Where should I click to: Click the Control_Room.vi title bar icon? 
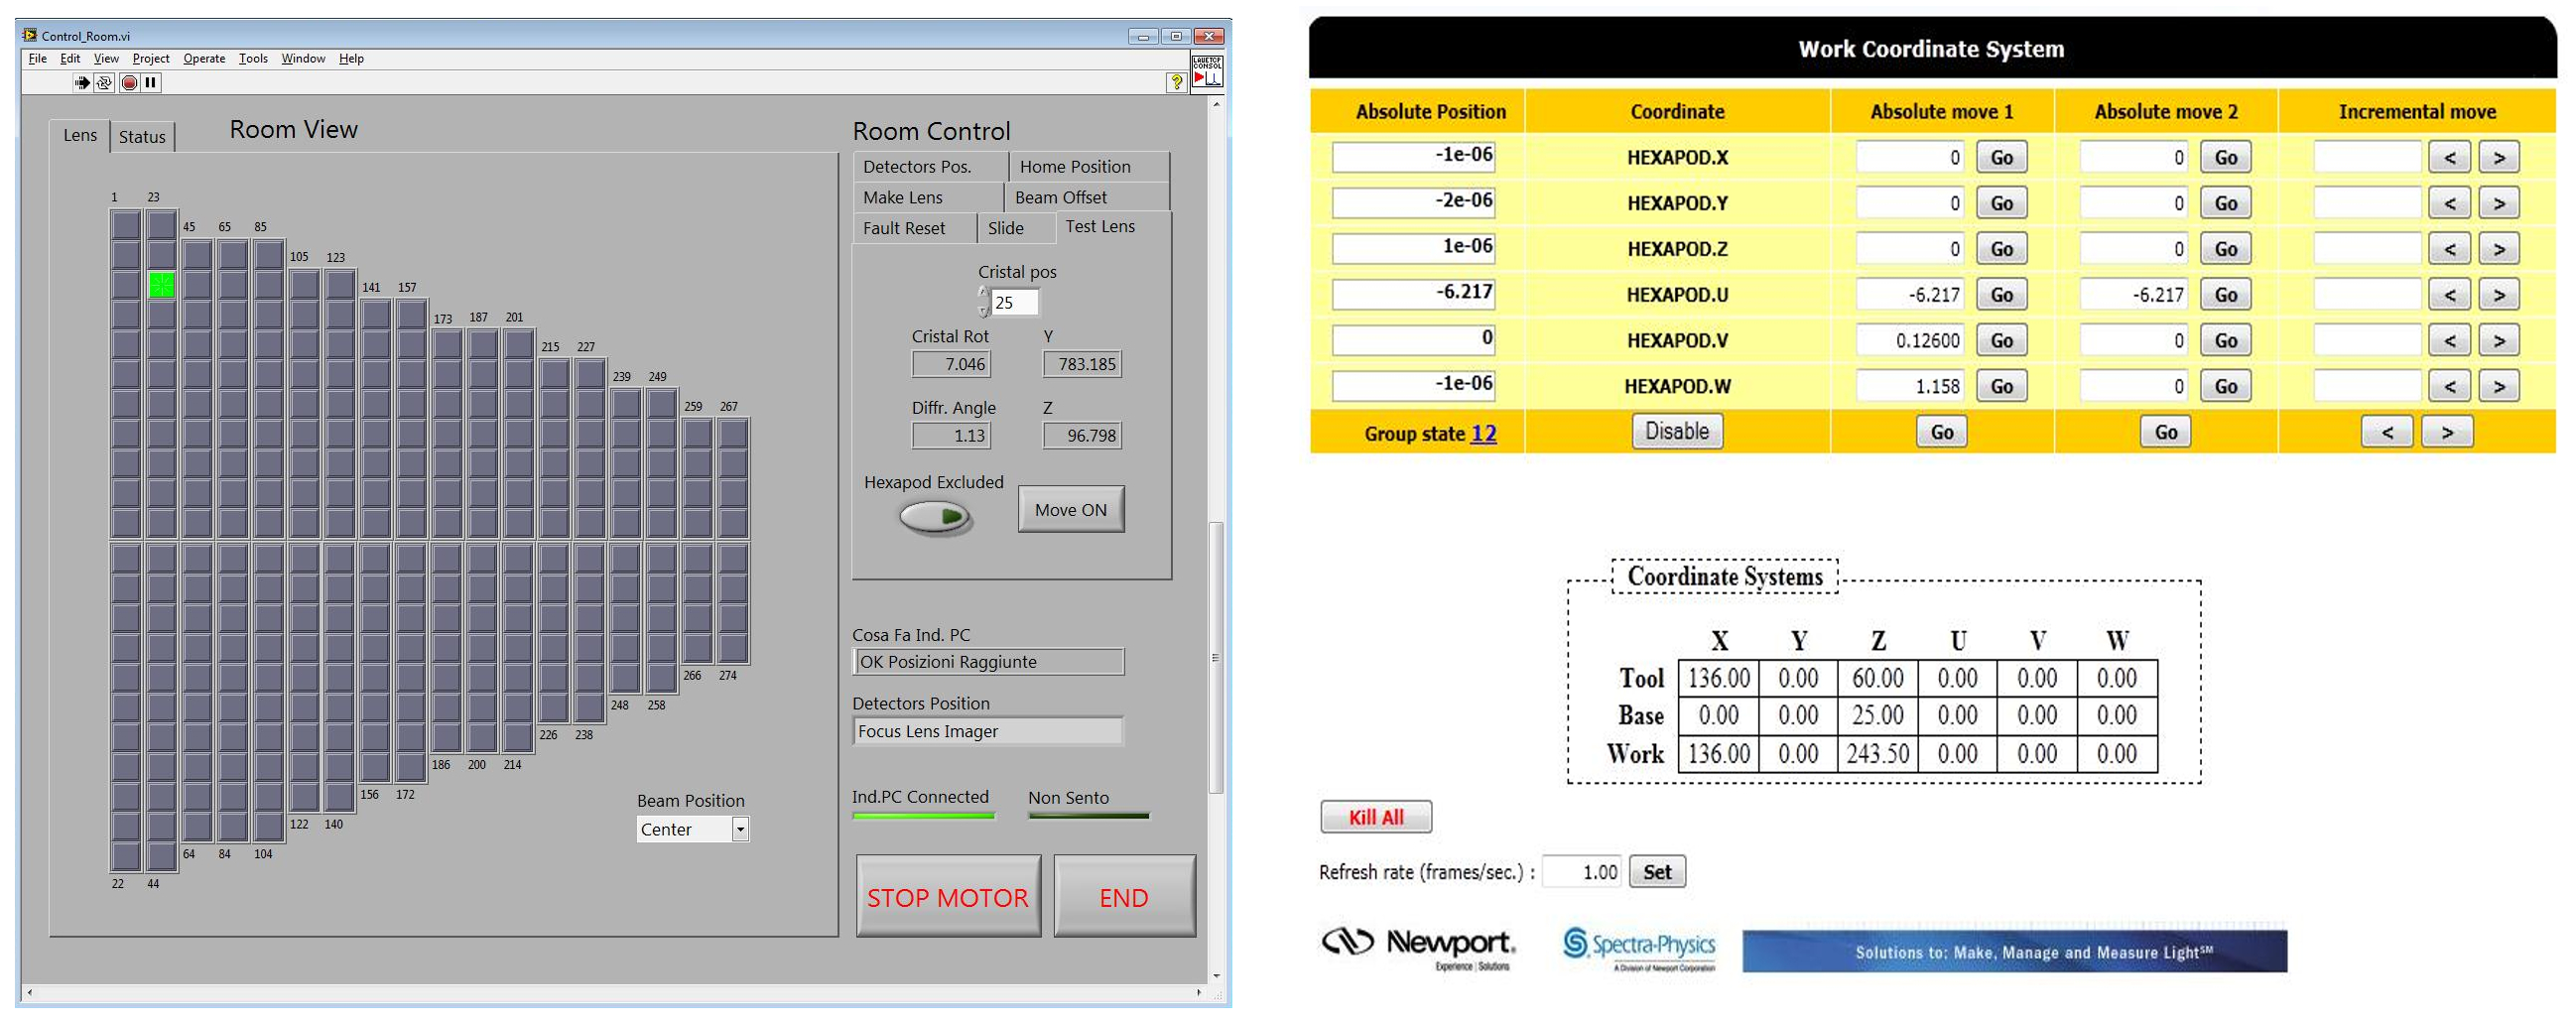pos(30,35)
